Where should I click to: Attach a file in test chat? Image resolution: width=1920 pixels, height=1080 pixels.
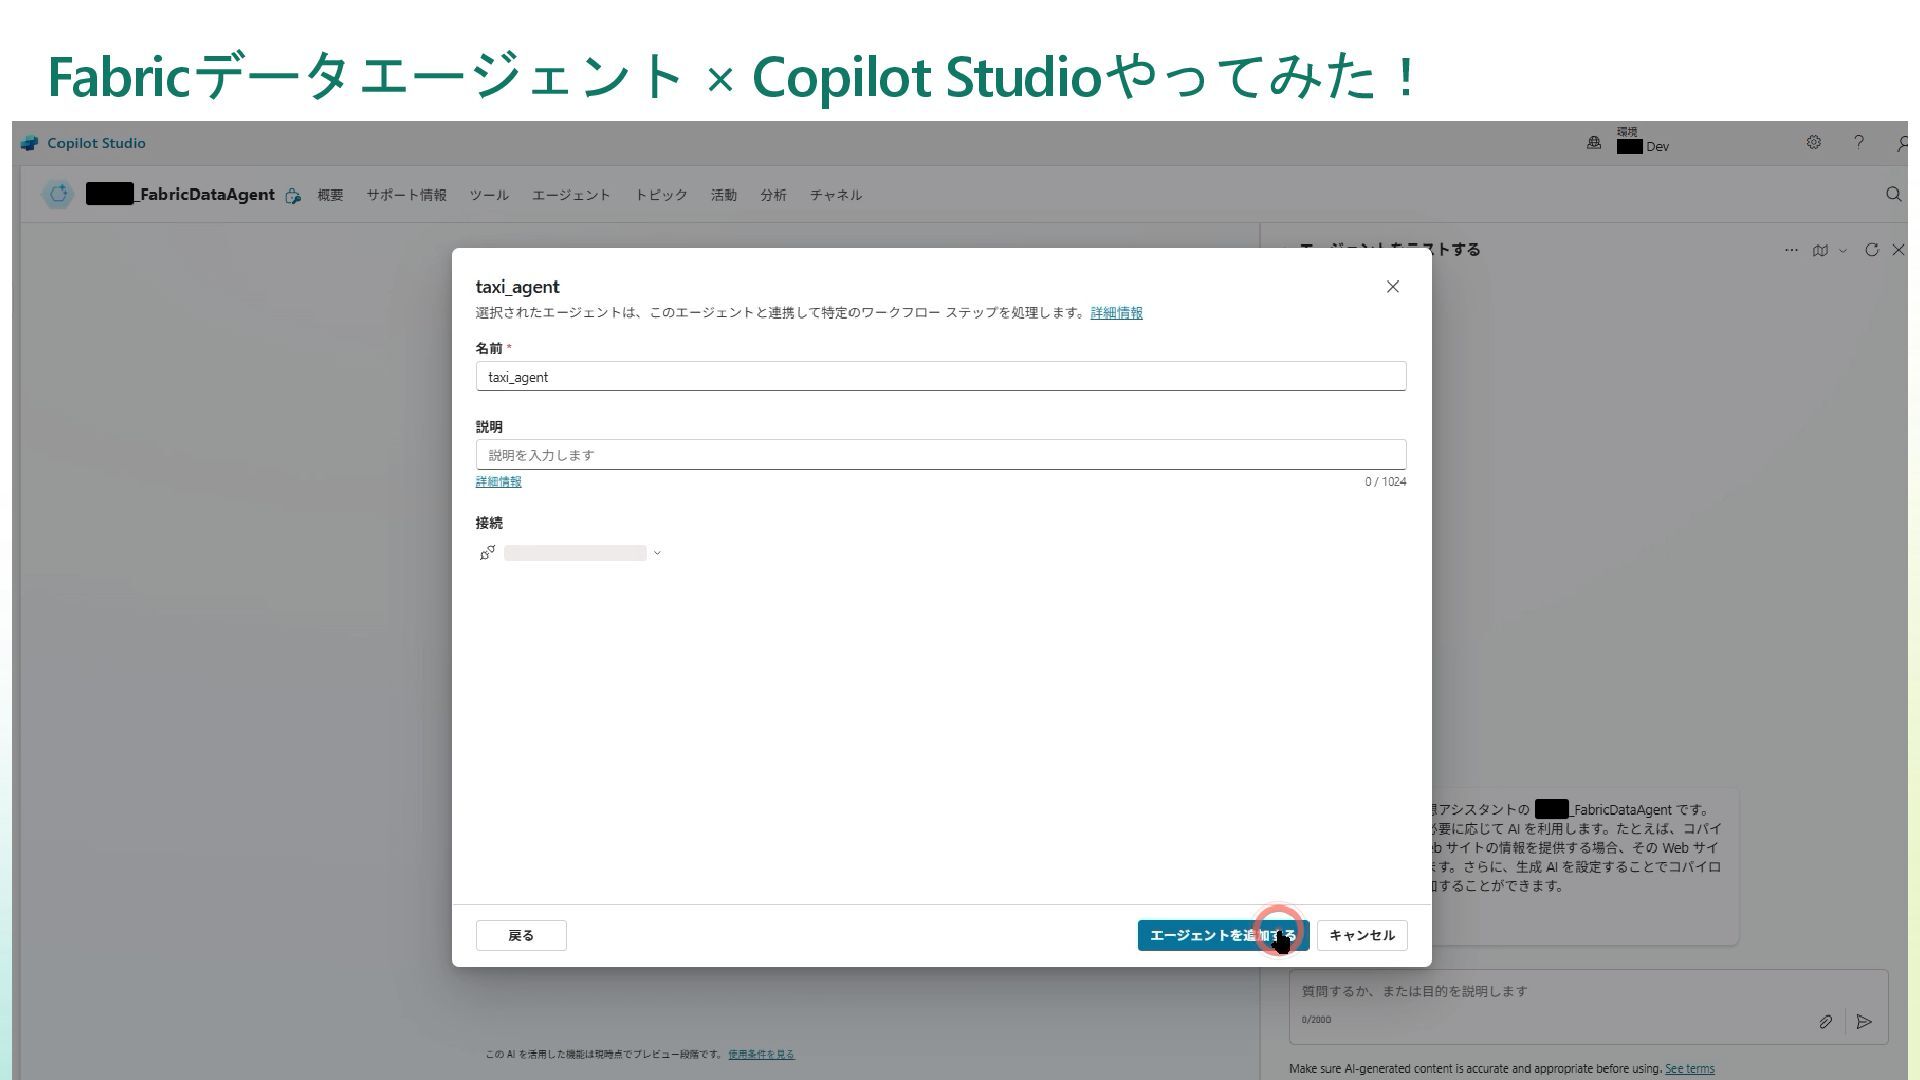click(1825, 1022)
